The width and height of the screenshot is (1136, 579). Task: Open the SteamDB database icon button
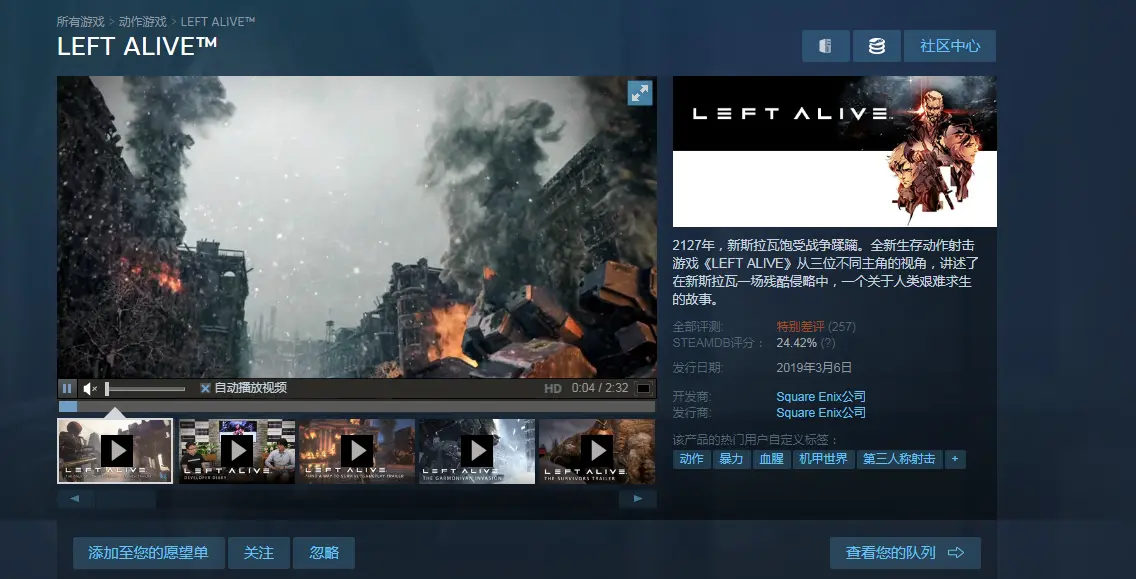point(877,46)
